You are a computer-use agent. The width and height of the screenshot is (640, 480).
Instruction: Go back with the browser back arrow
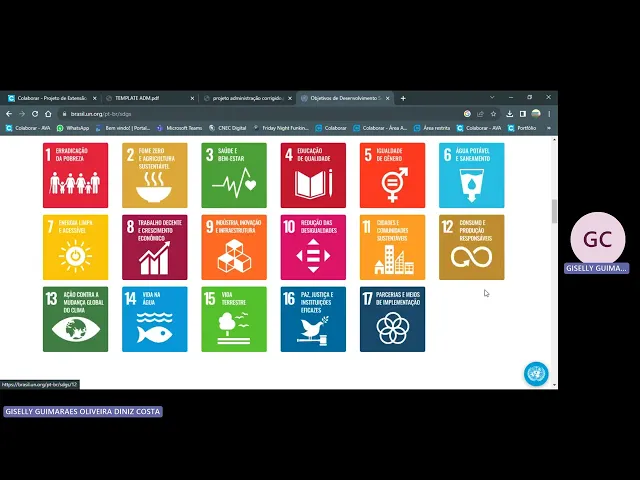click(9, 114)
